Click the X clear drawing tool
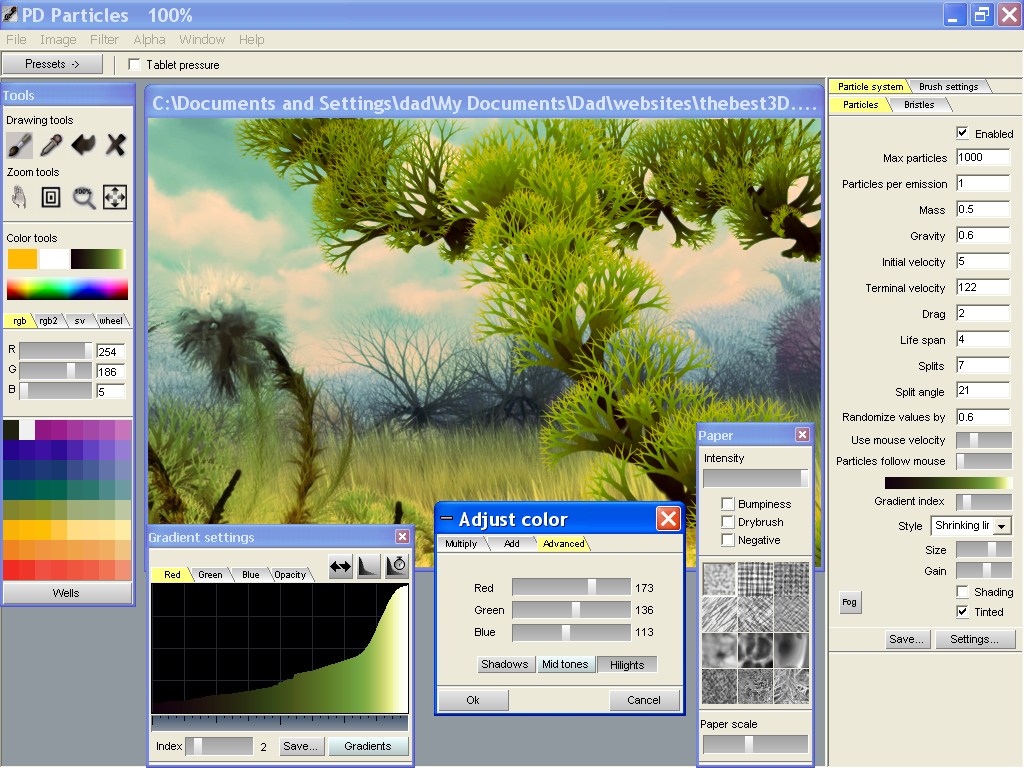This screenshot has height=768, width=1024. pos(115,144)
